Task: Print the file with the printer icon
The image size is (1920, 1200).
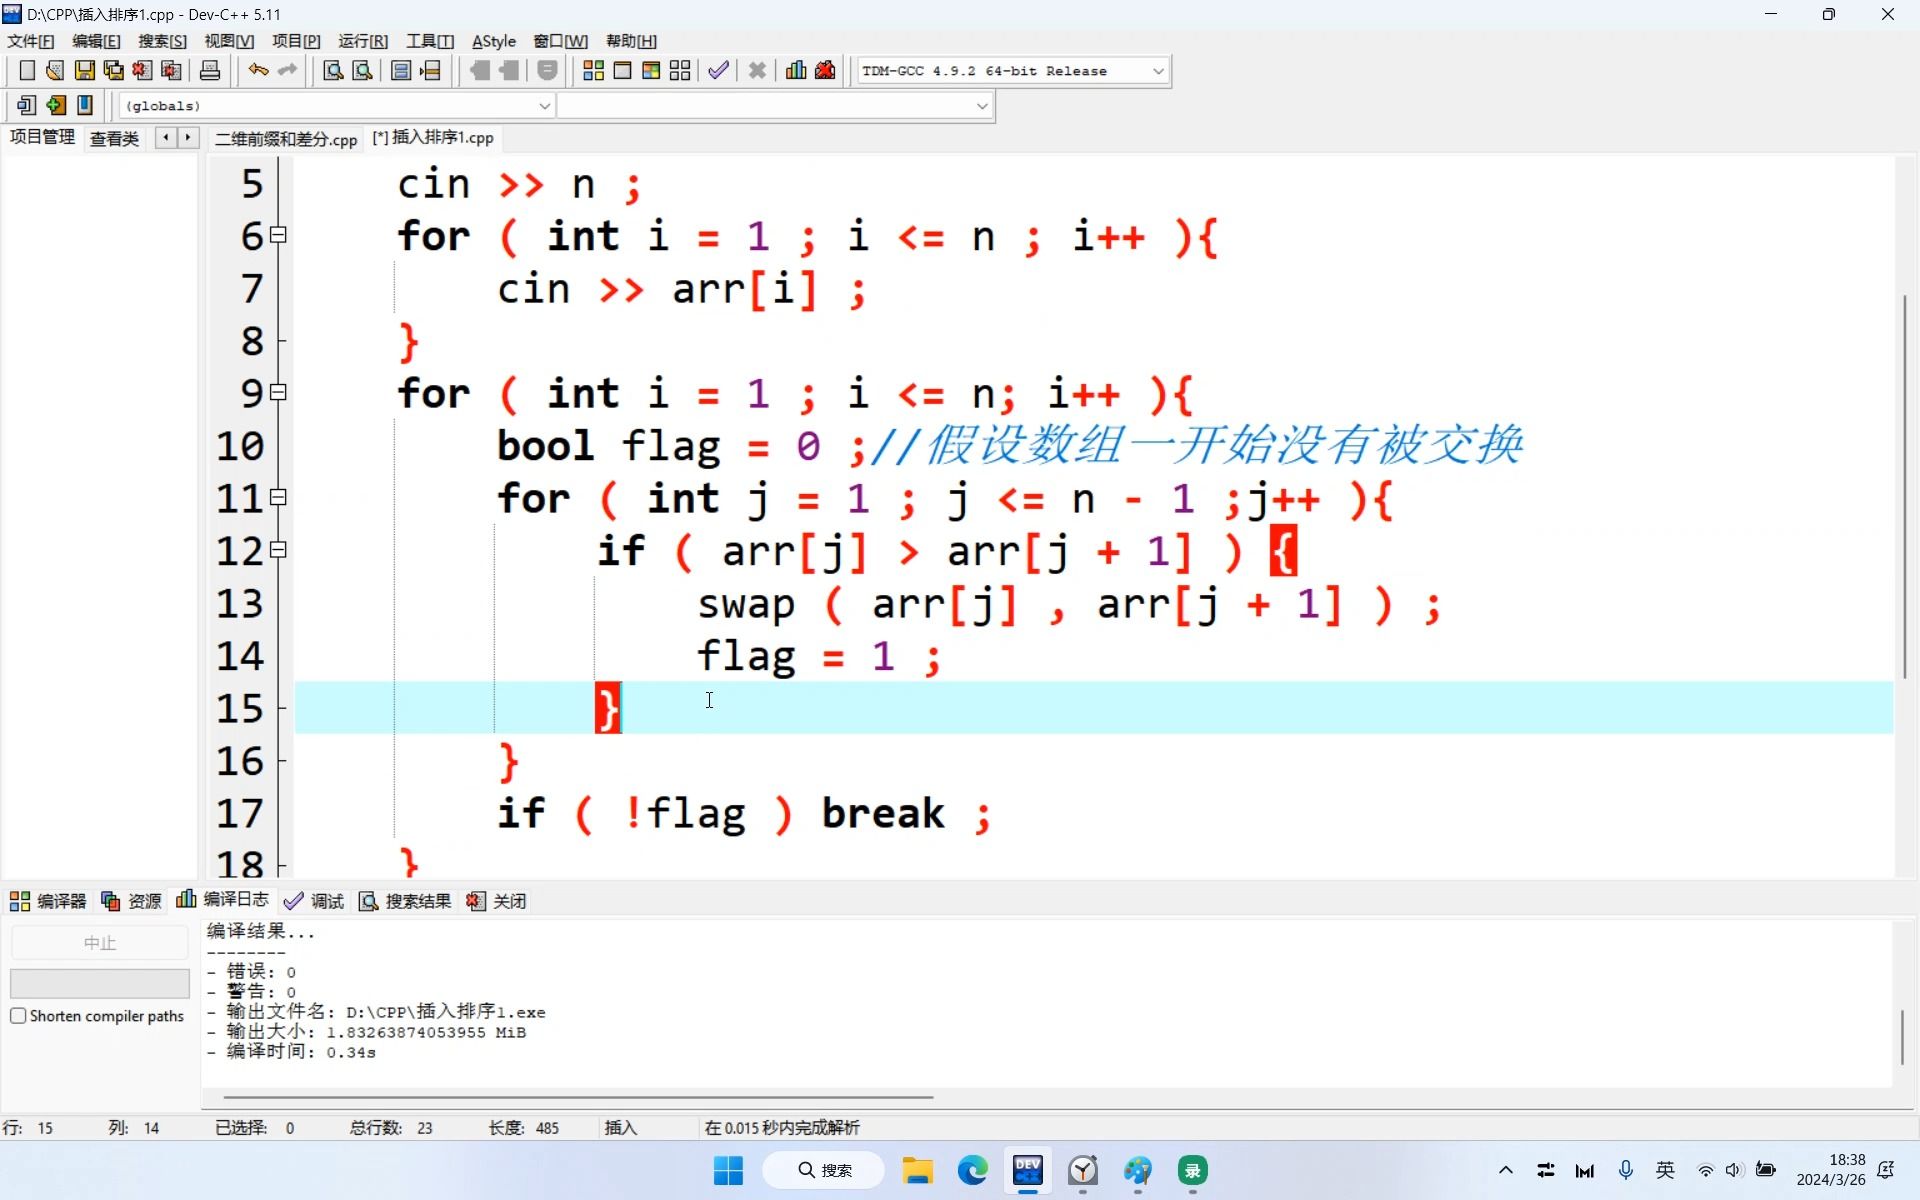Action: [x=210, y=71]
